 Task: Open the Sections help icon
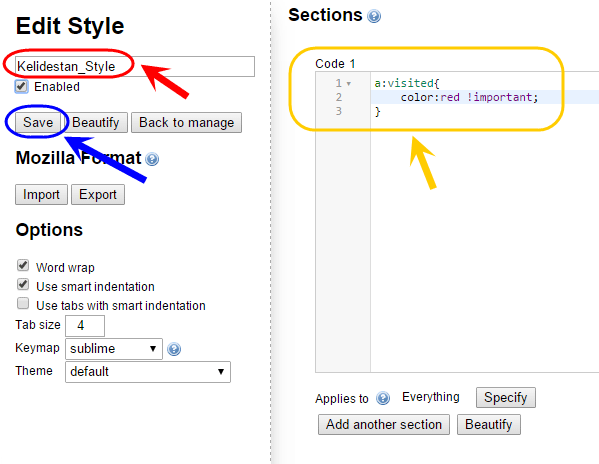(x=374, y=16)
